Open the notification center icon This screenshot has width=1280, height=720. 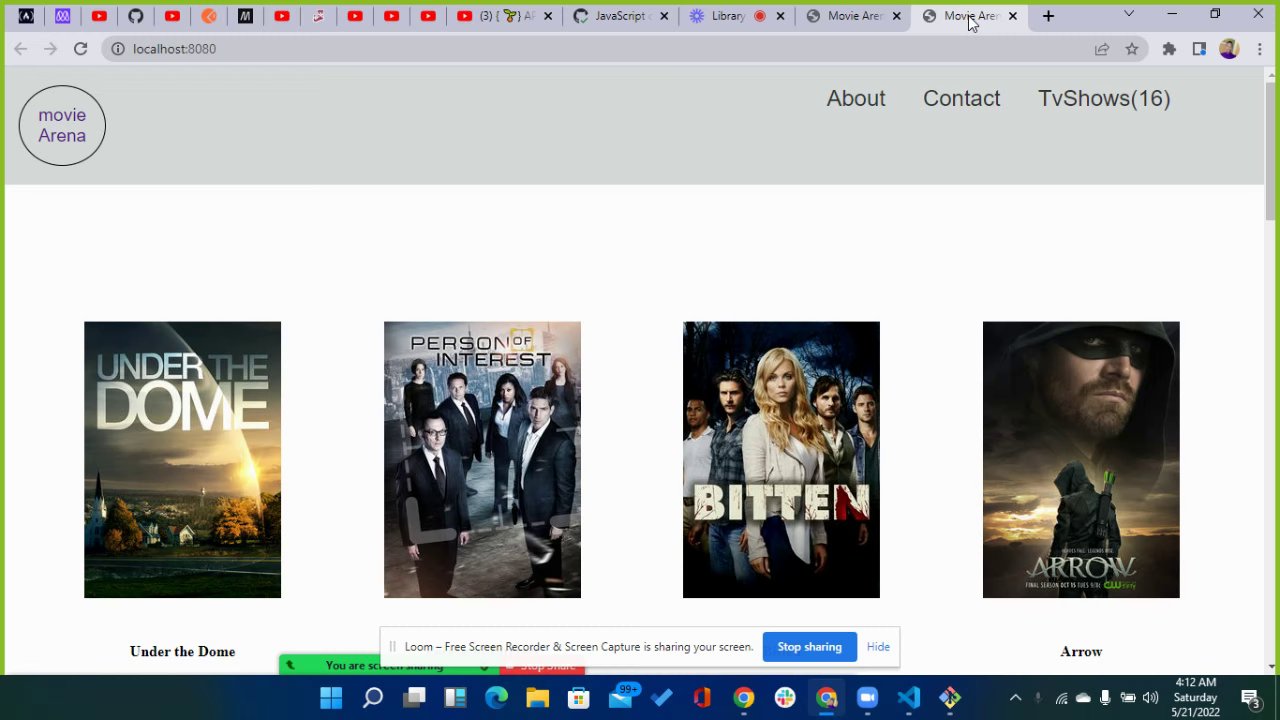1251,698
